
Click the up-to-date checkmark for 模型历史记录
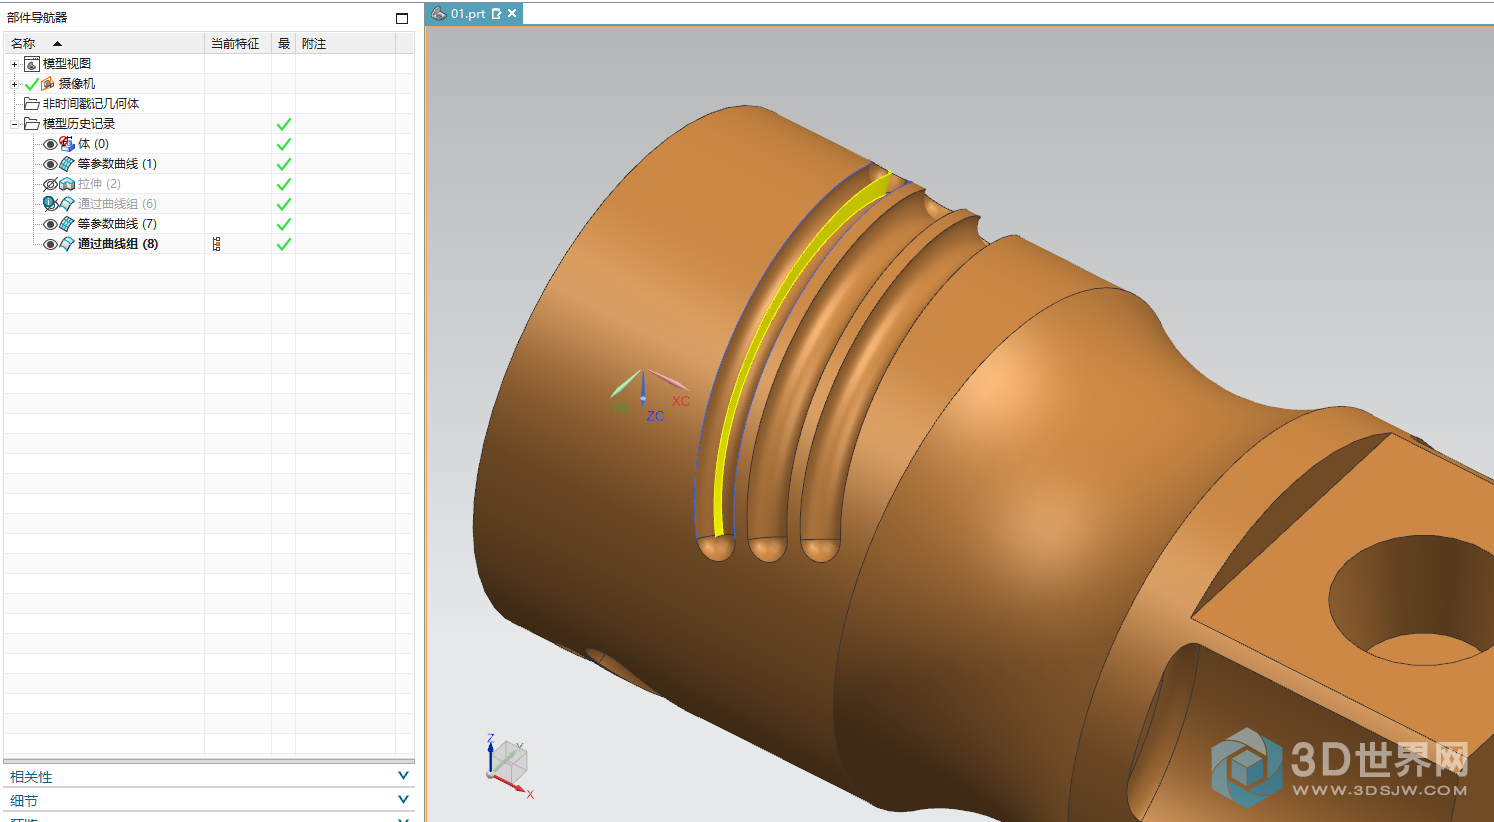(284, 124)
